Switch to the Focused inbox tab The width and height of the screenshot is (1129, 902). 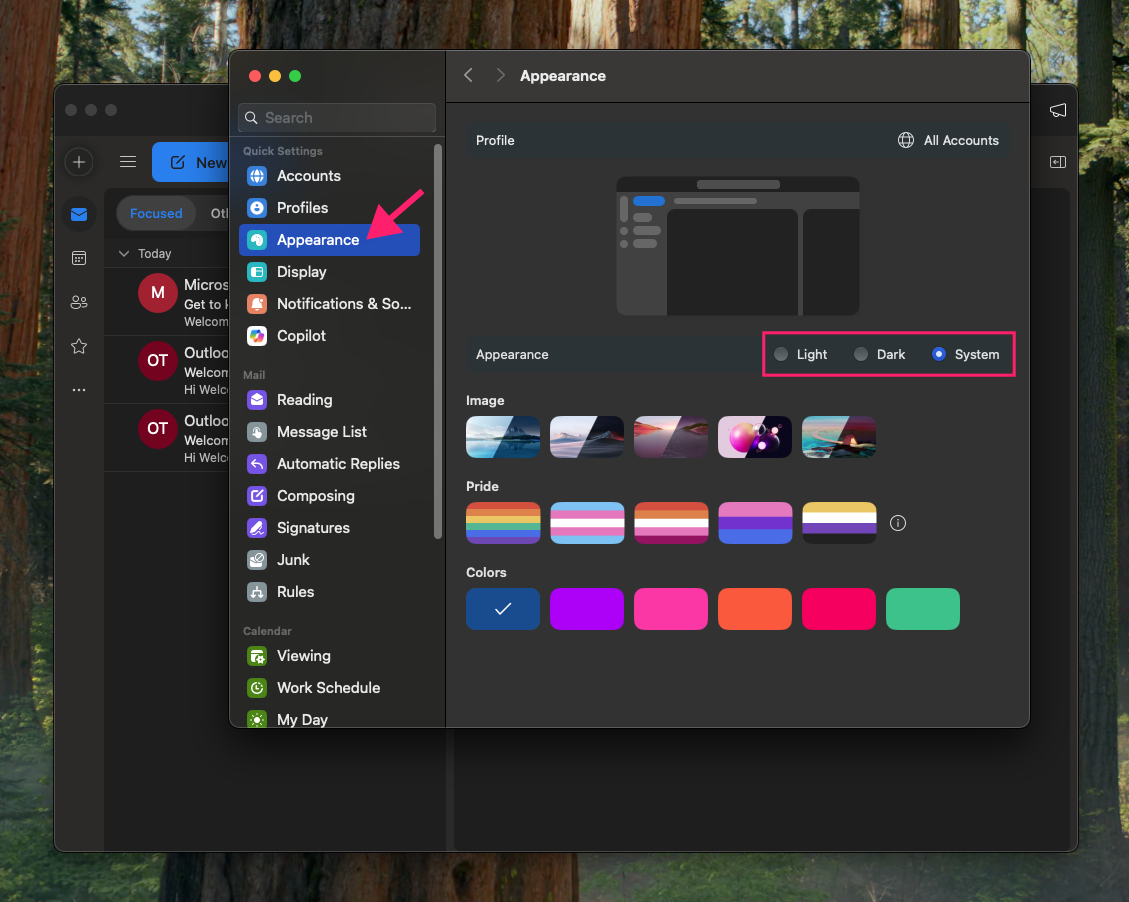tap(156, 214)
